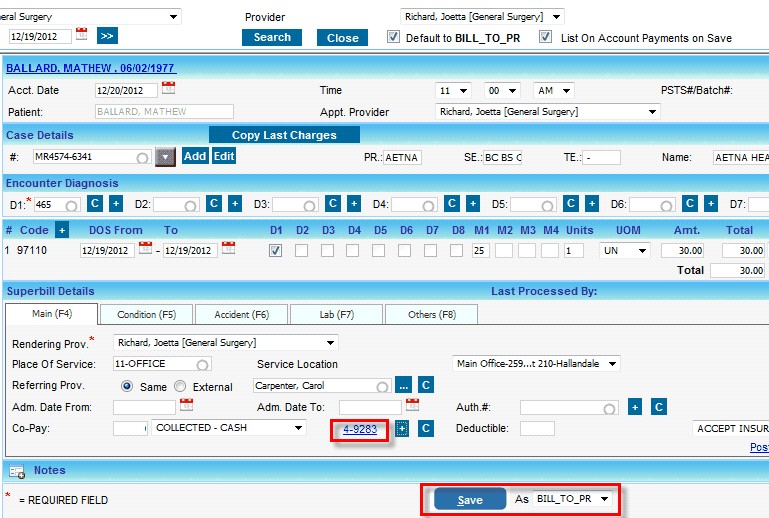Open Adm. Date From calendar icon
Viewport: 769px width, 518px height.
(186, 406)
